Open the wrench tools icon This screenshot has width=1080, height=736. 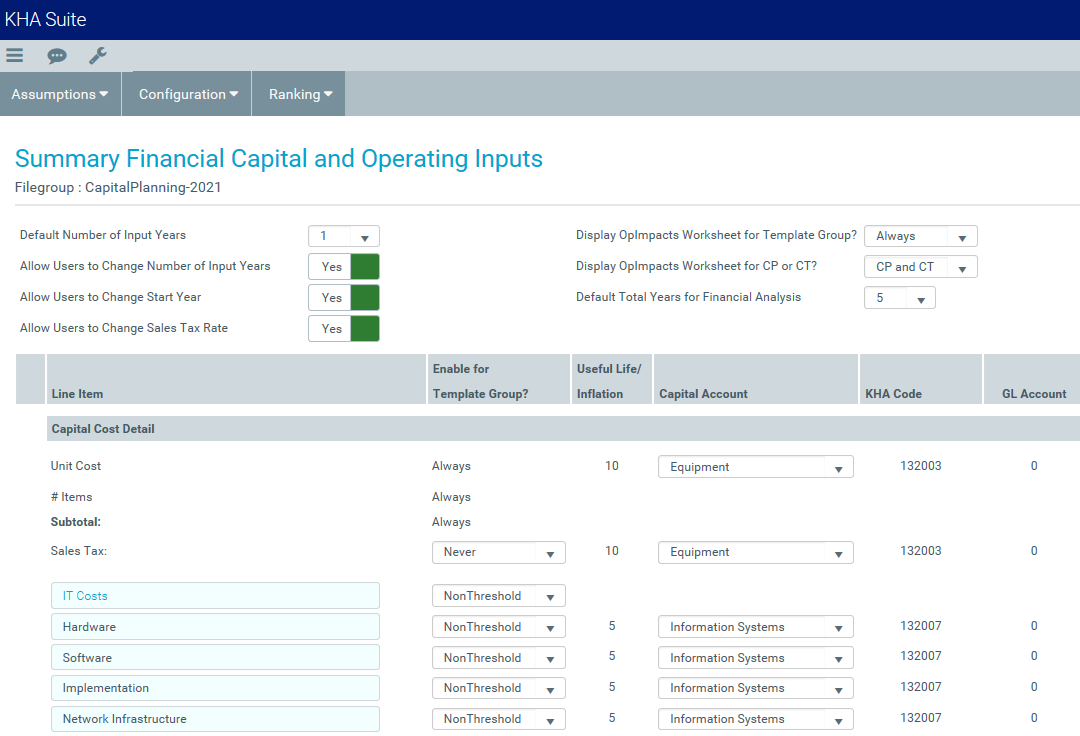click(97, 56)
